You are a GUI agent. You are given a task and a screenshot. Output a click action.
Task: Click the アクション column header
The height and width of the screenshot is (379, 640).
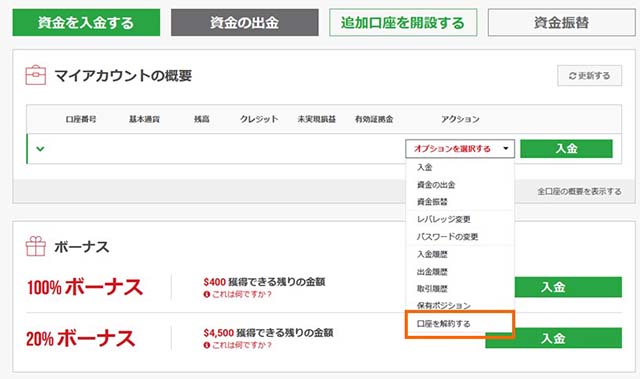pyautogui.click(x=460, y=119)
